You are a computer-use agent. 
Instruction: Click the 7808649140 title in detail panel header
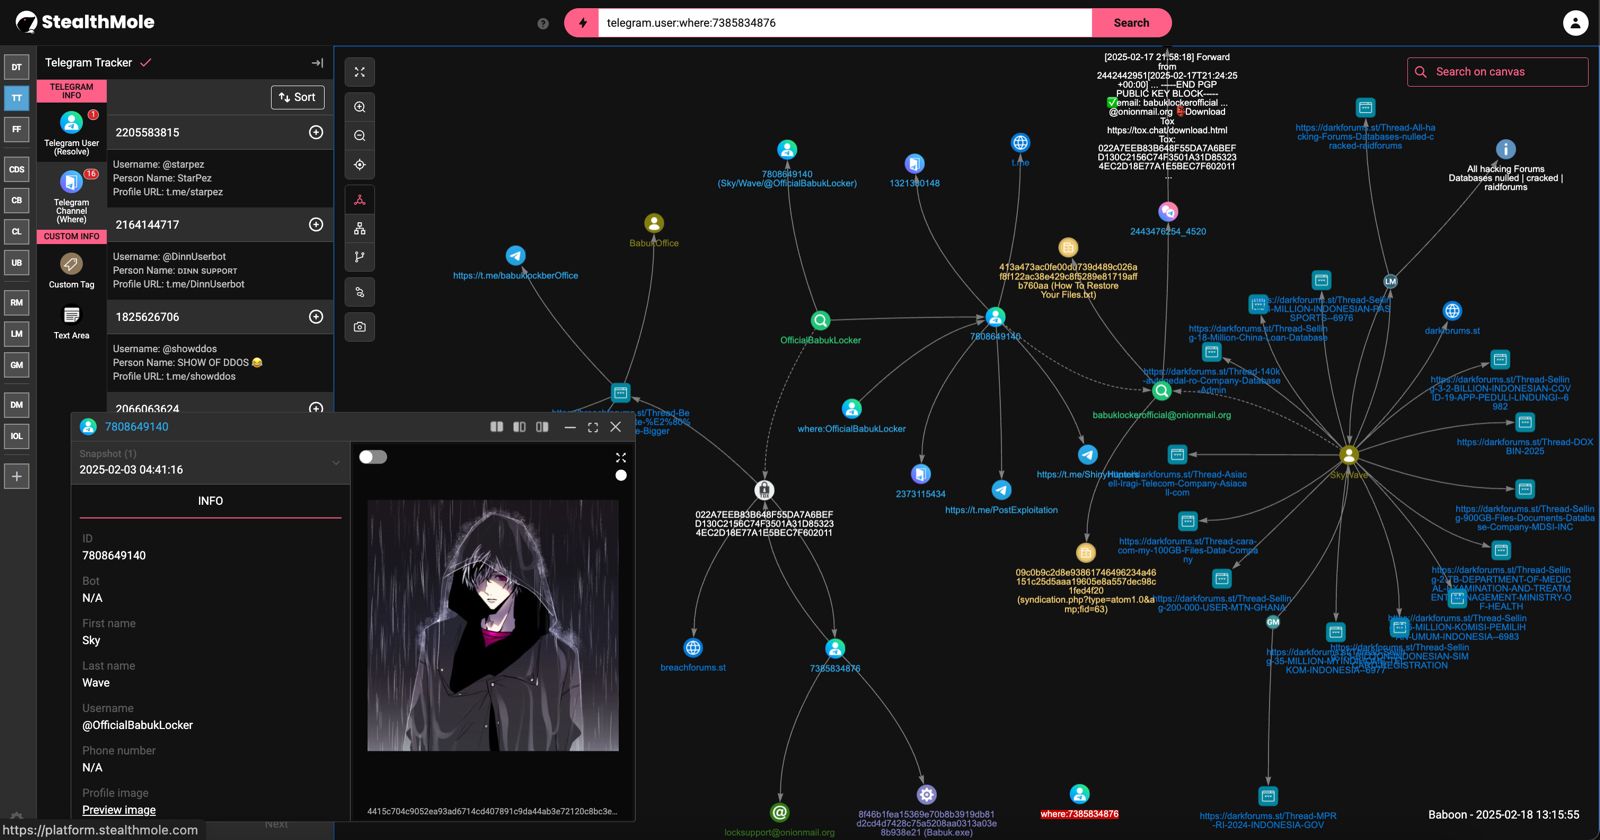coord(137,427)
